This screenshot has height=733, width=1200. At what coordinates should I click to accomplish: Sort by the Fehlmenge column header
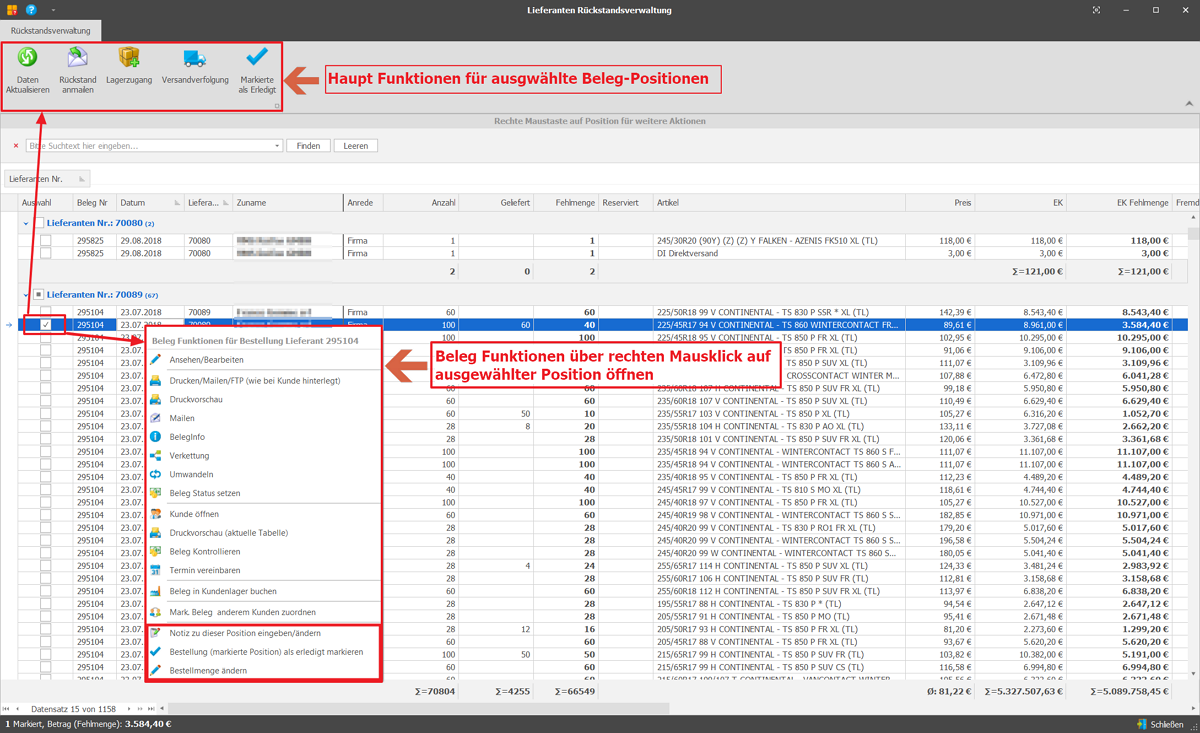(566, 203)
